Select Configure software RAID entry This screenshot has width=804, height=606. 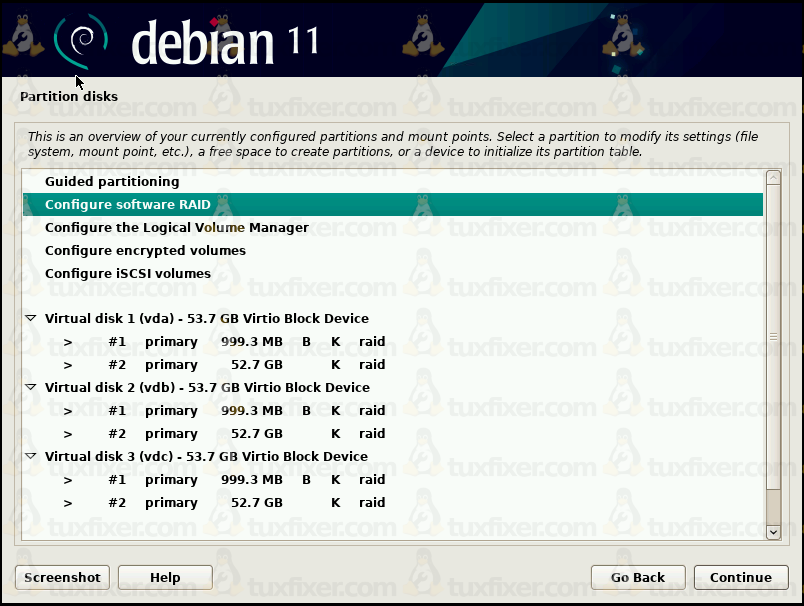[128, 205]
